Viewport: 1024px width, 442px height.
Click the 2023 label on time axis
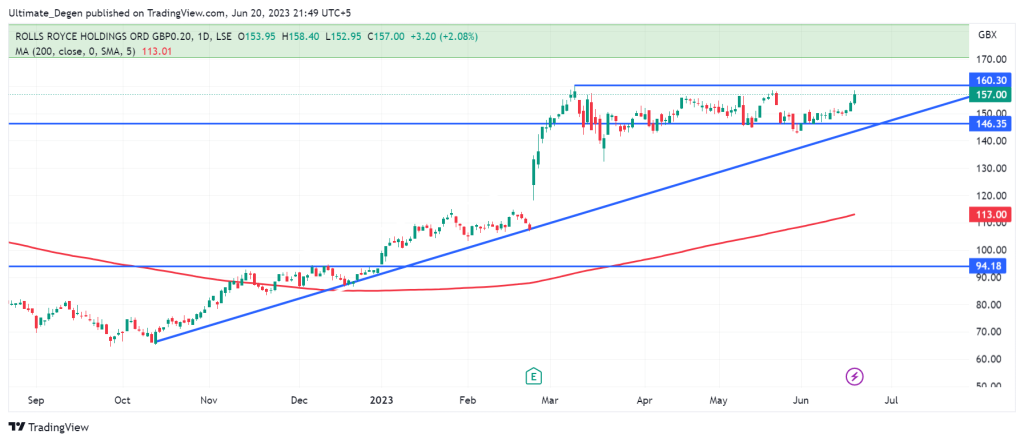pos(381,402)
